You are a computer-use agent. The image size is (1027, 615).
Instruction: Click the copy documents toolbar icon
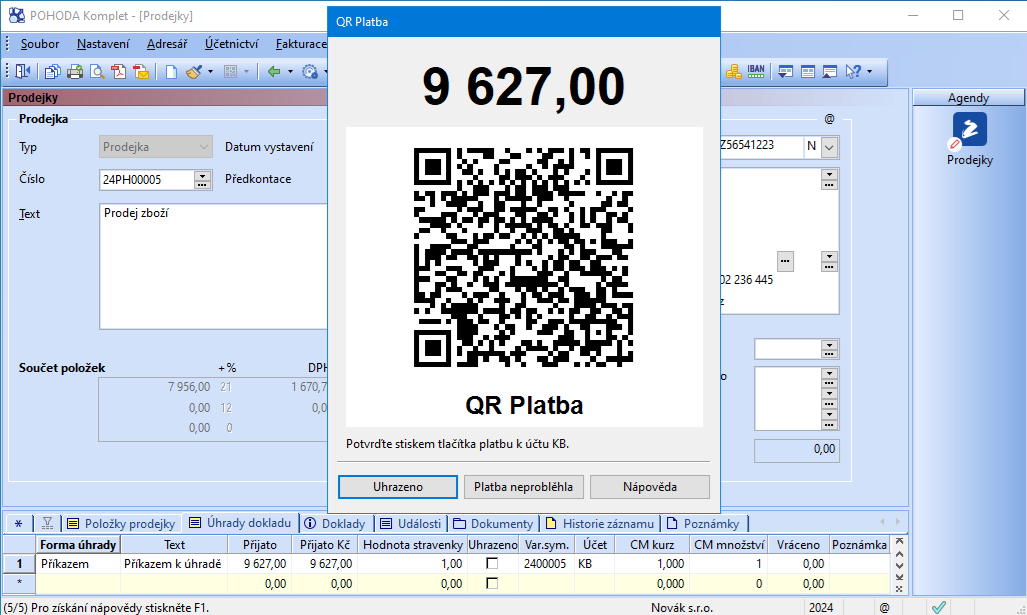pos(52,71)
